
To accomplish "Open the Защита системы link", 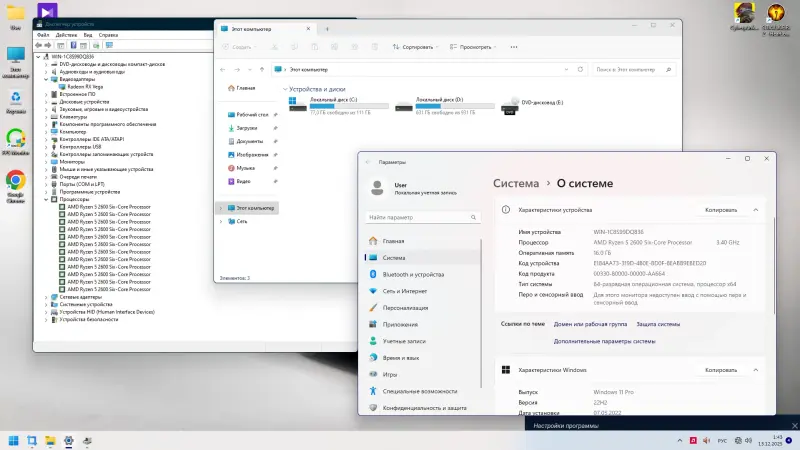I will click(x=658, y=324).
